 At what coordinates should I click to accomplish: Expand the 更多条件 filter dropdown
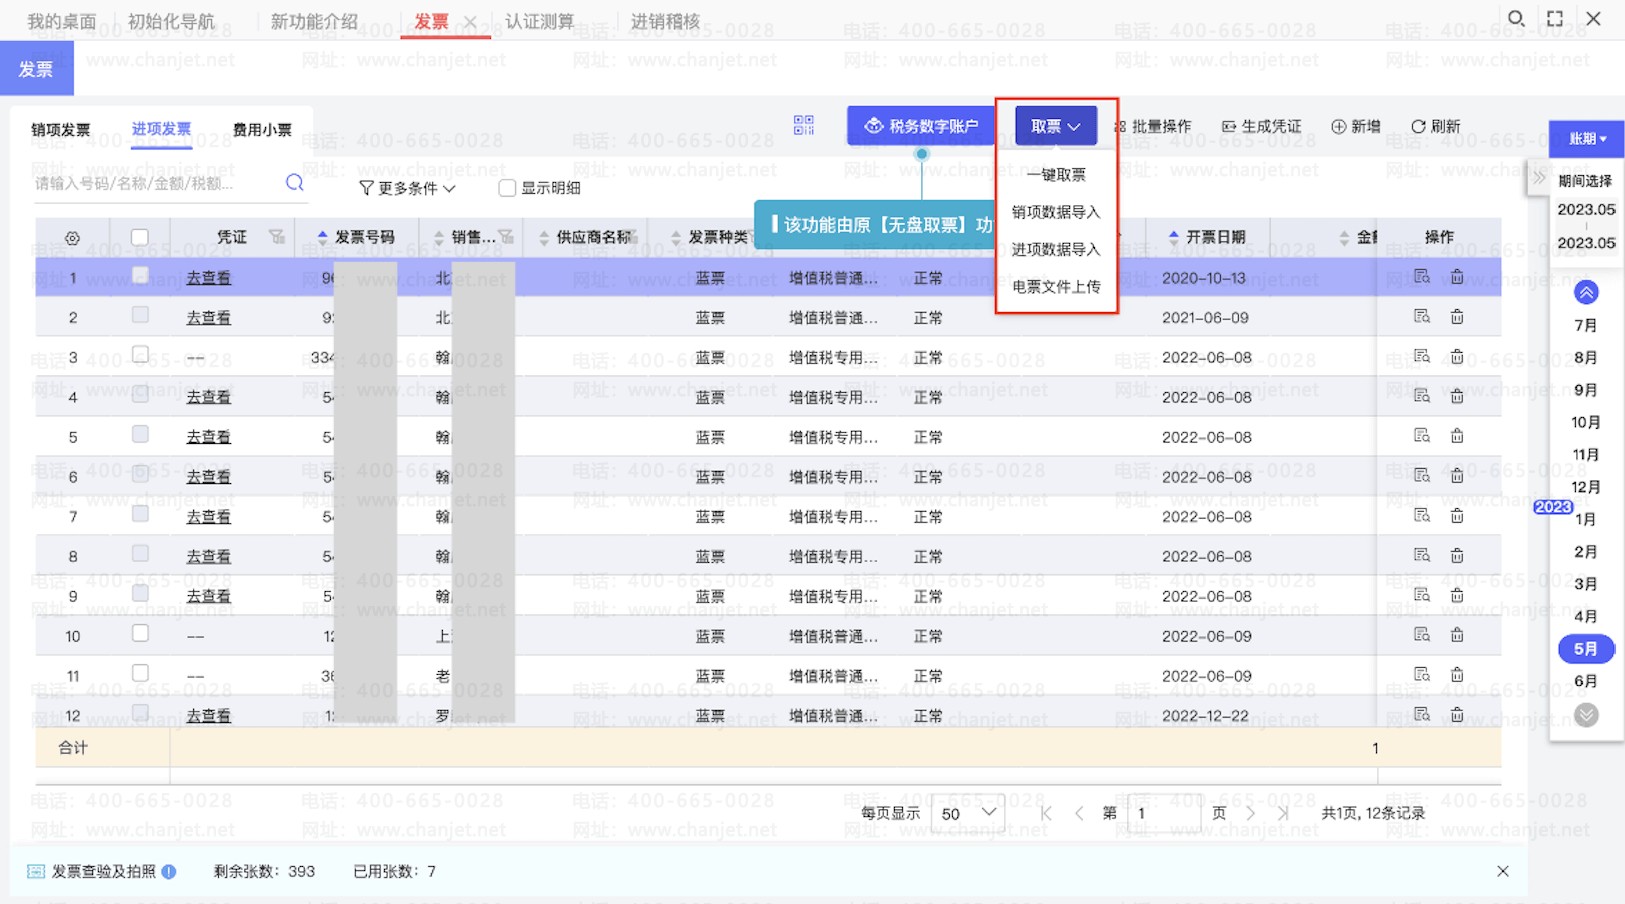[407, 188]
